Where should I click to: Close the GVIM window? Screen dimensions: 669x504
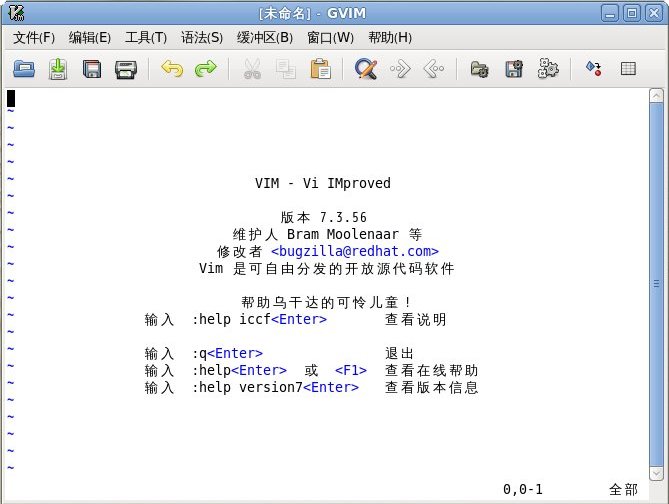click(654, 13)
